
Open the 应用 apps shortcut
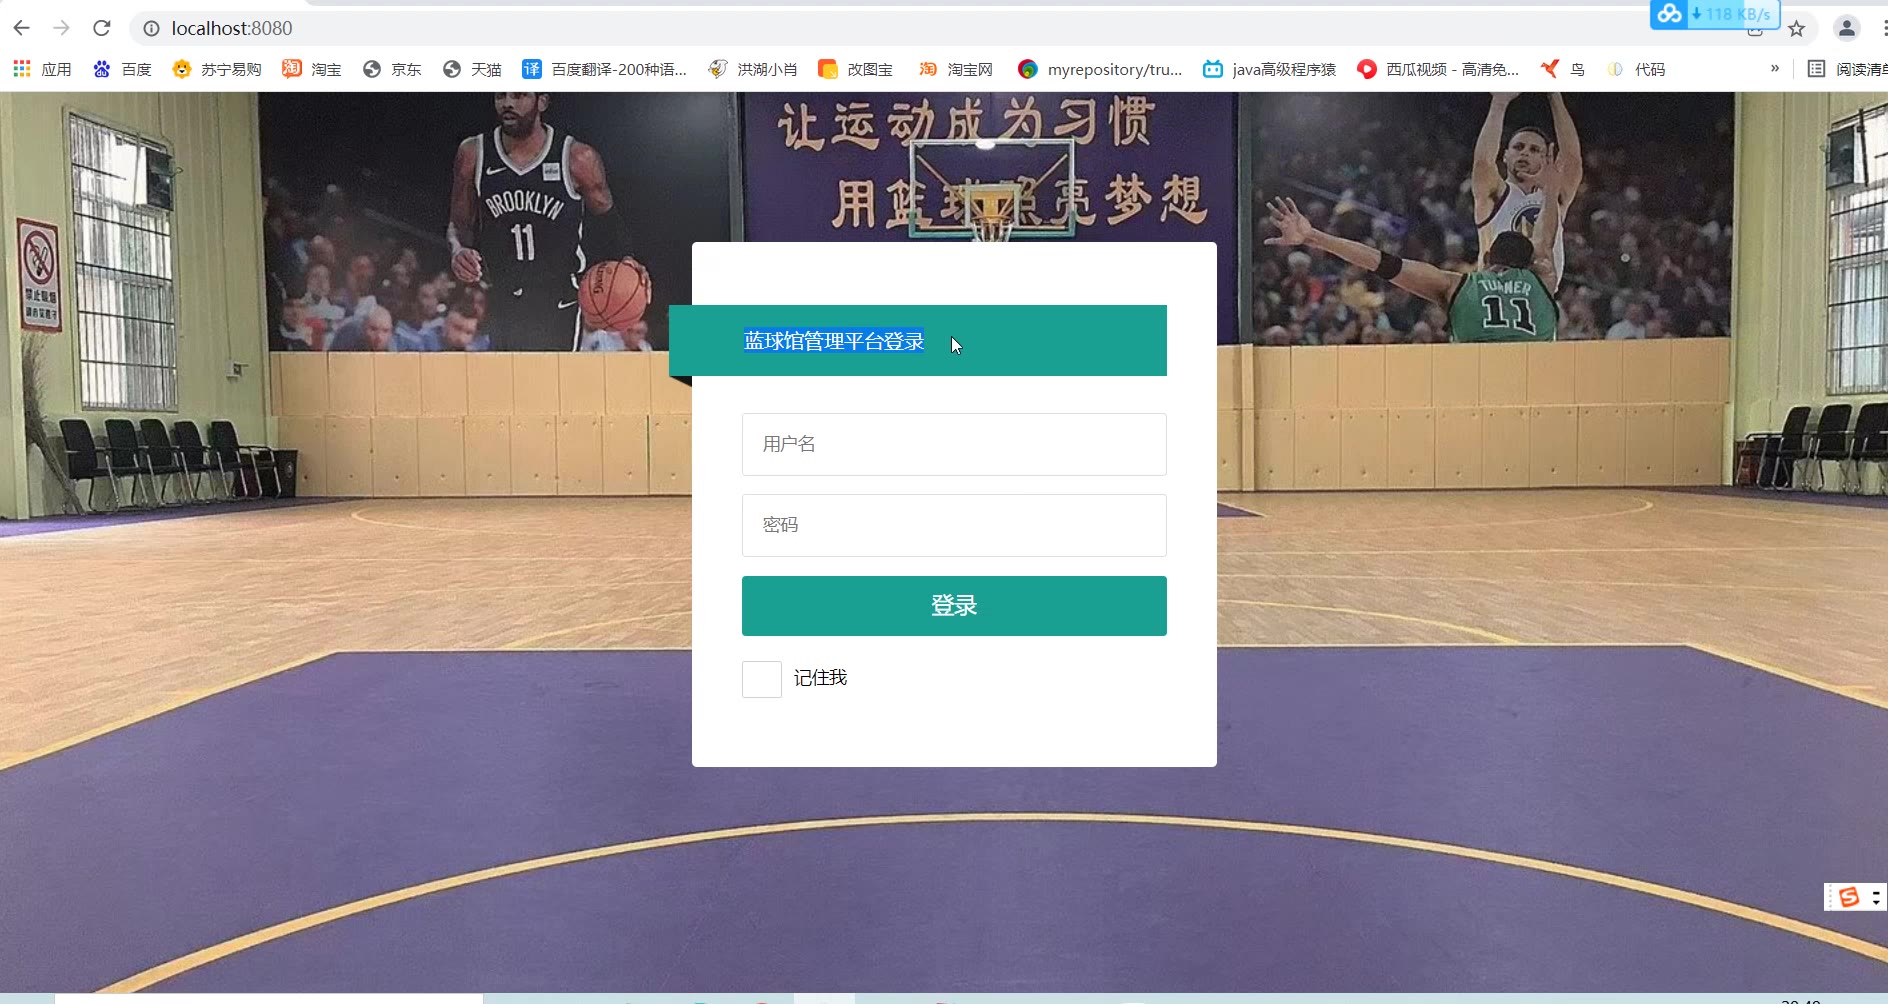[x=42, y=69]
